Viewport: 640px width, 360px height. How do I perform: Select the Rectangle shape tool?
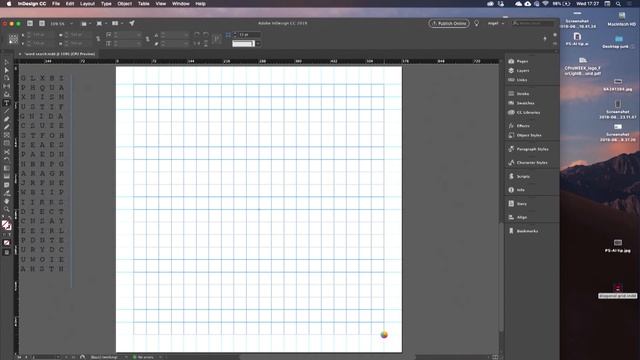[6, 143]
